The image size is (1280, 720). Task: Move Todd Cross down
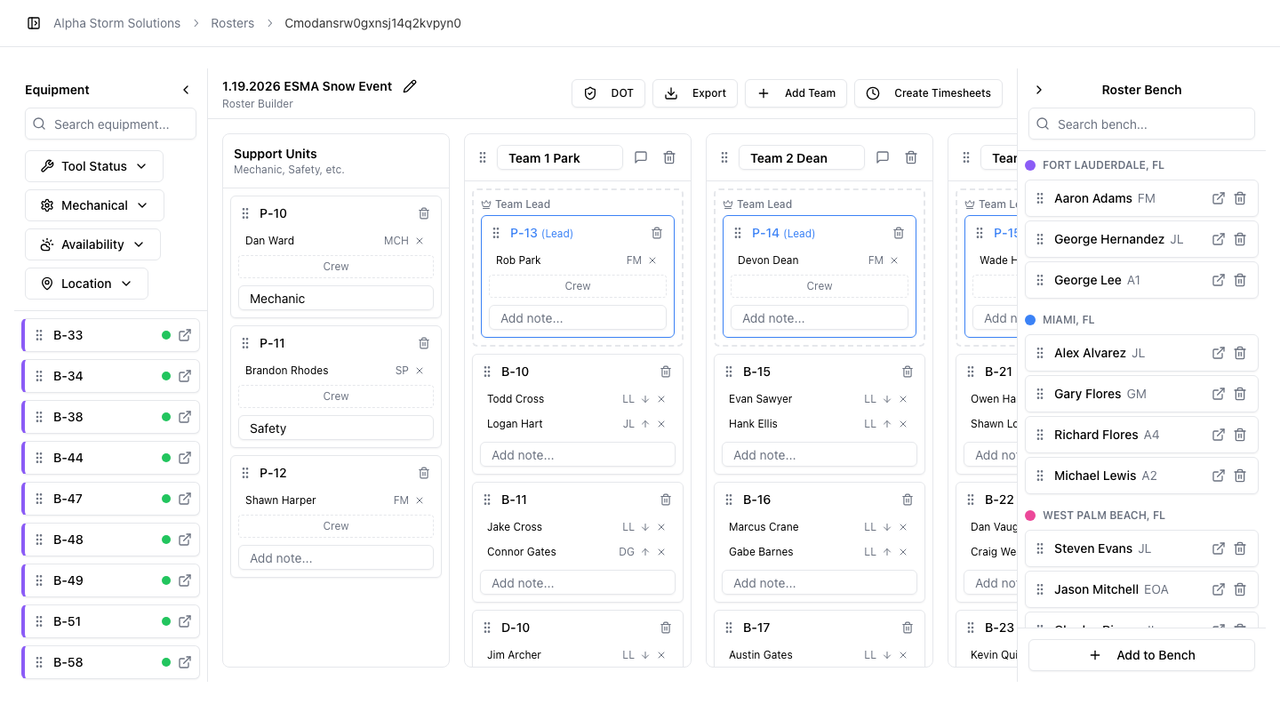pyautogui.click(x=645, y=399)
